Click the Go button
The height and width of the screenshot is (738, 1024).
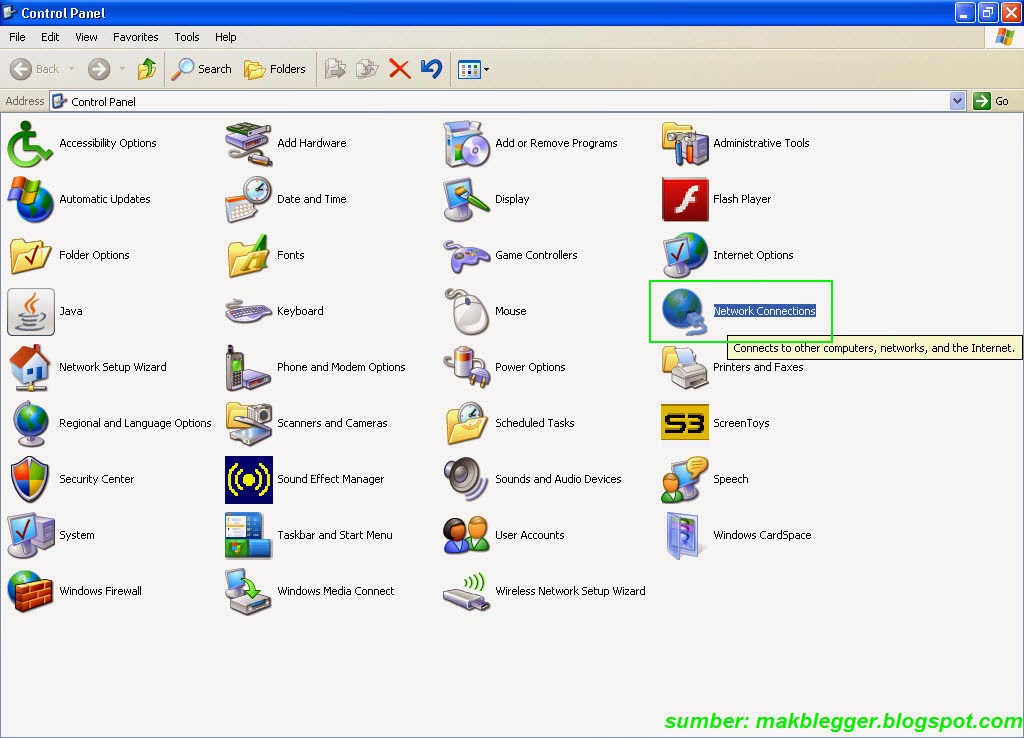pyautogui.click(x=992, y=101)
